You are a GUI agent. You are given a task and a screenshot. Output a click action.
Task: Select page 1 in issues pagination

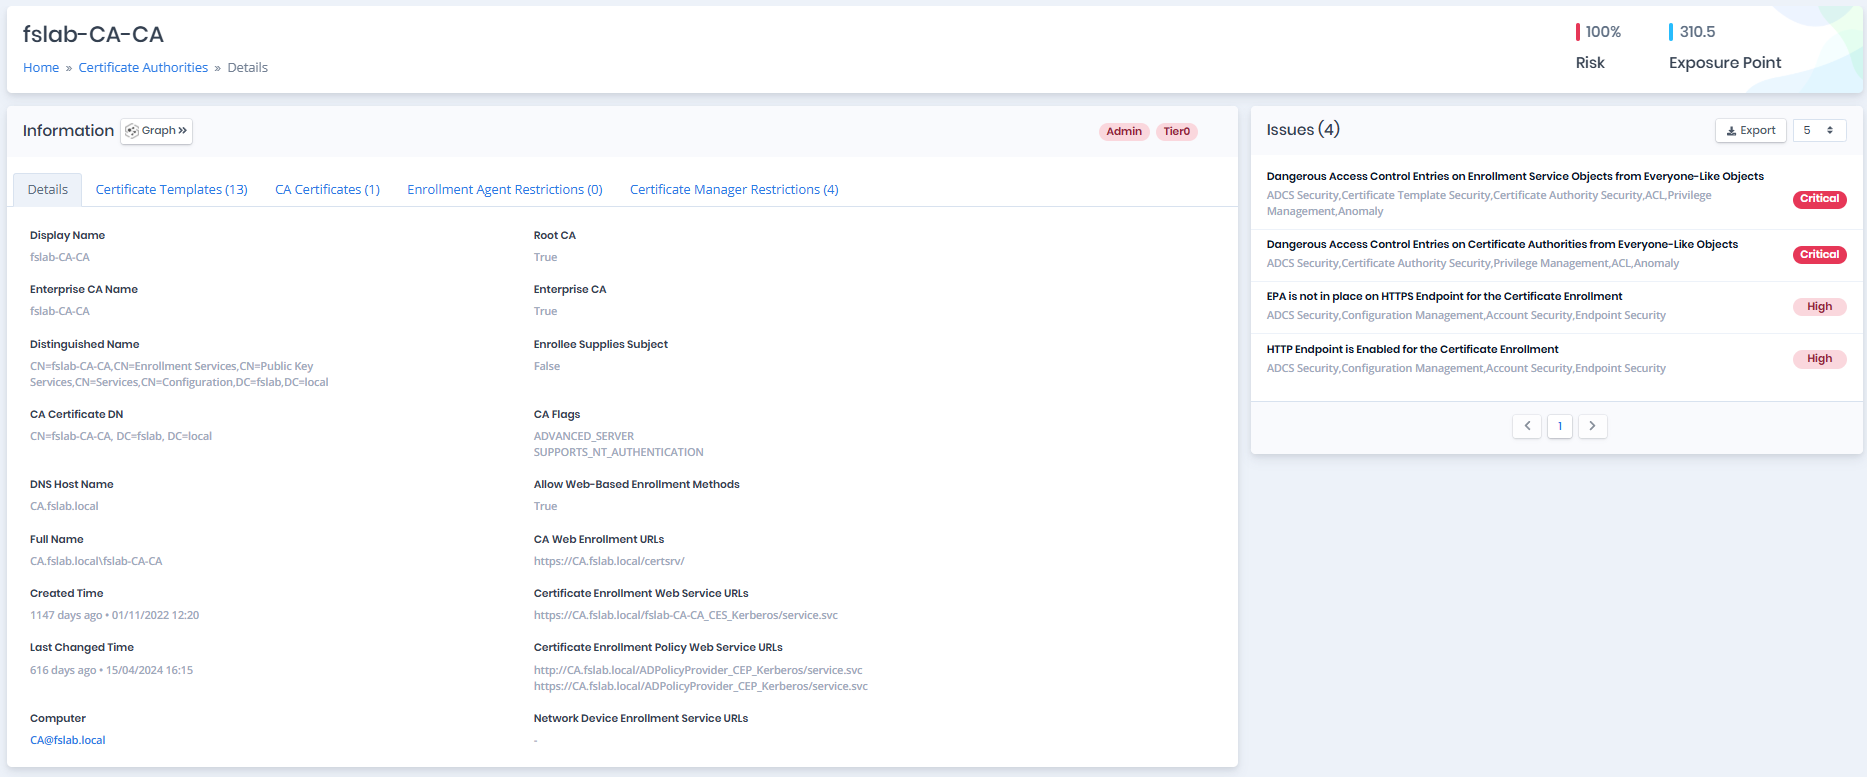click(x=1559, y=426)
